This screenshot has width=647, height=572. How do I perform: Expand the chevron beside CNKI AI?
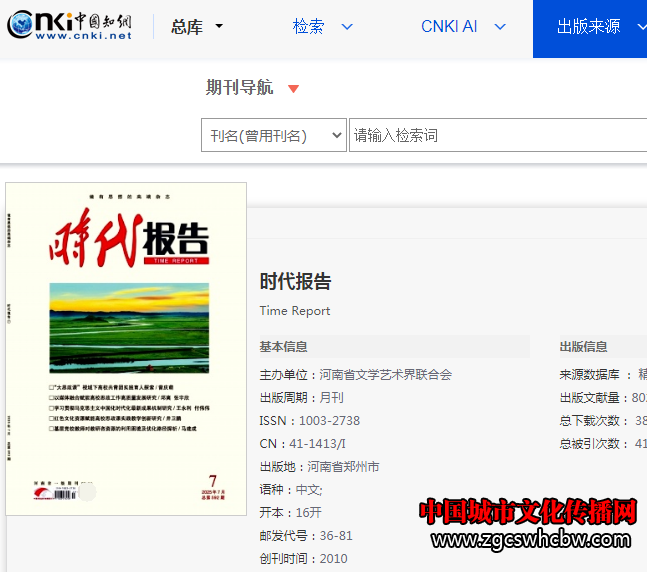click(x=500, y=27)
